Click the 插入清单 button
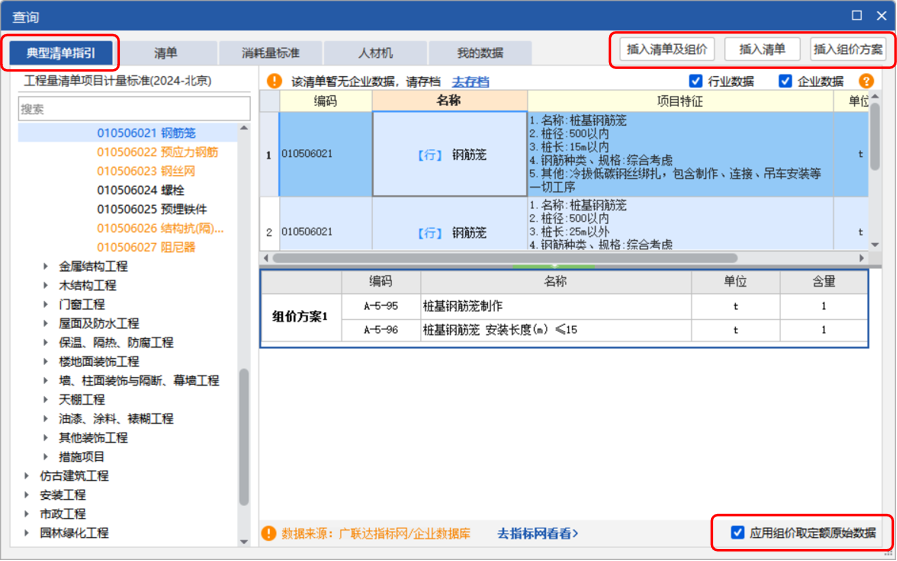Image resolution: width=897 pixels, height=561 pixels. 762,49
